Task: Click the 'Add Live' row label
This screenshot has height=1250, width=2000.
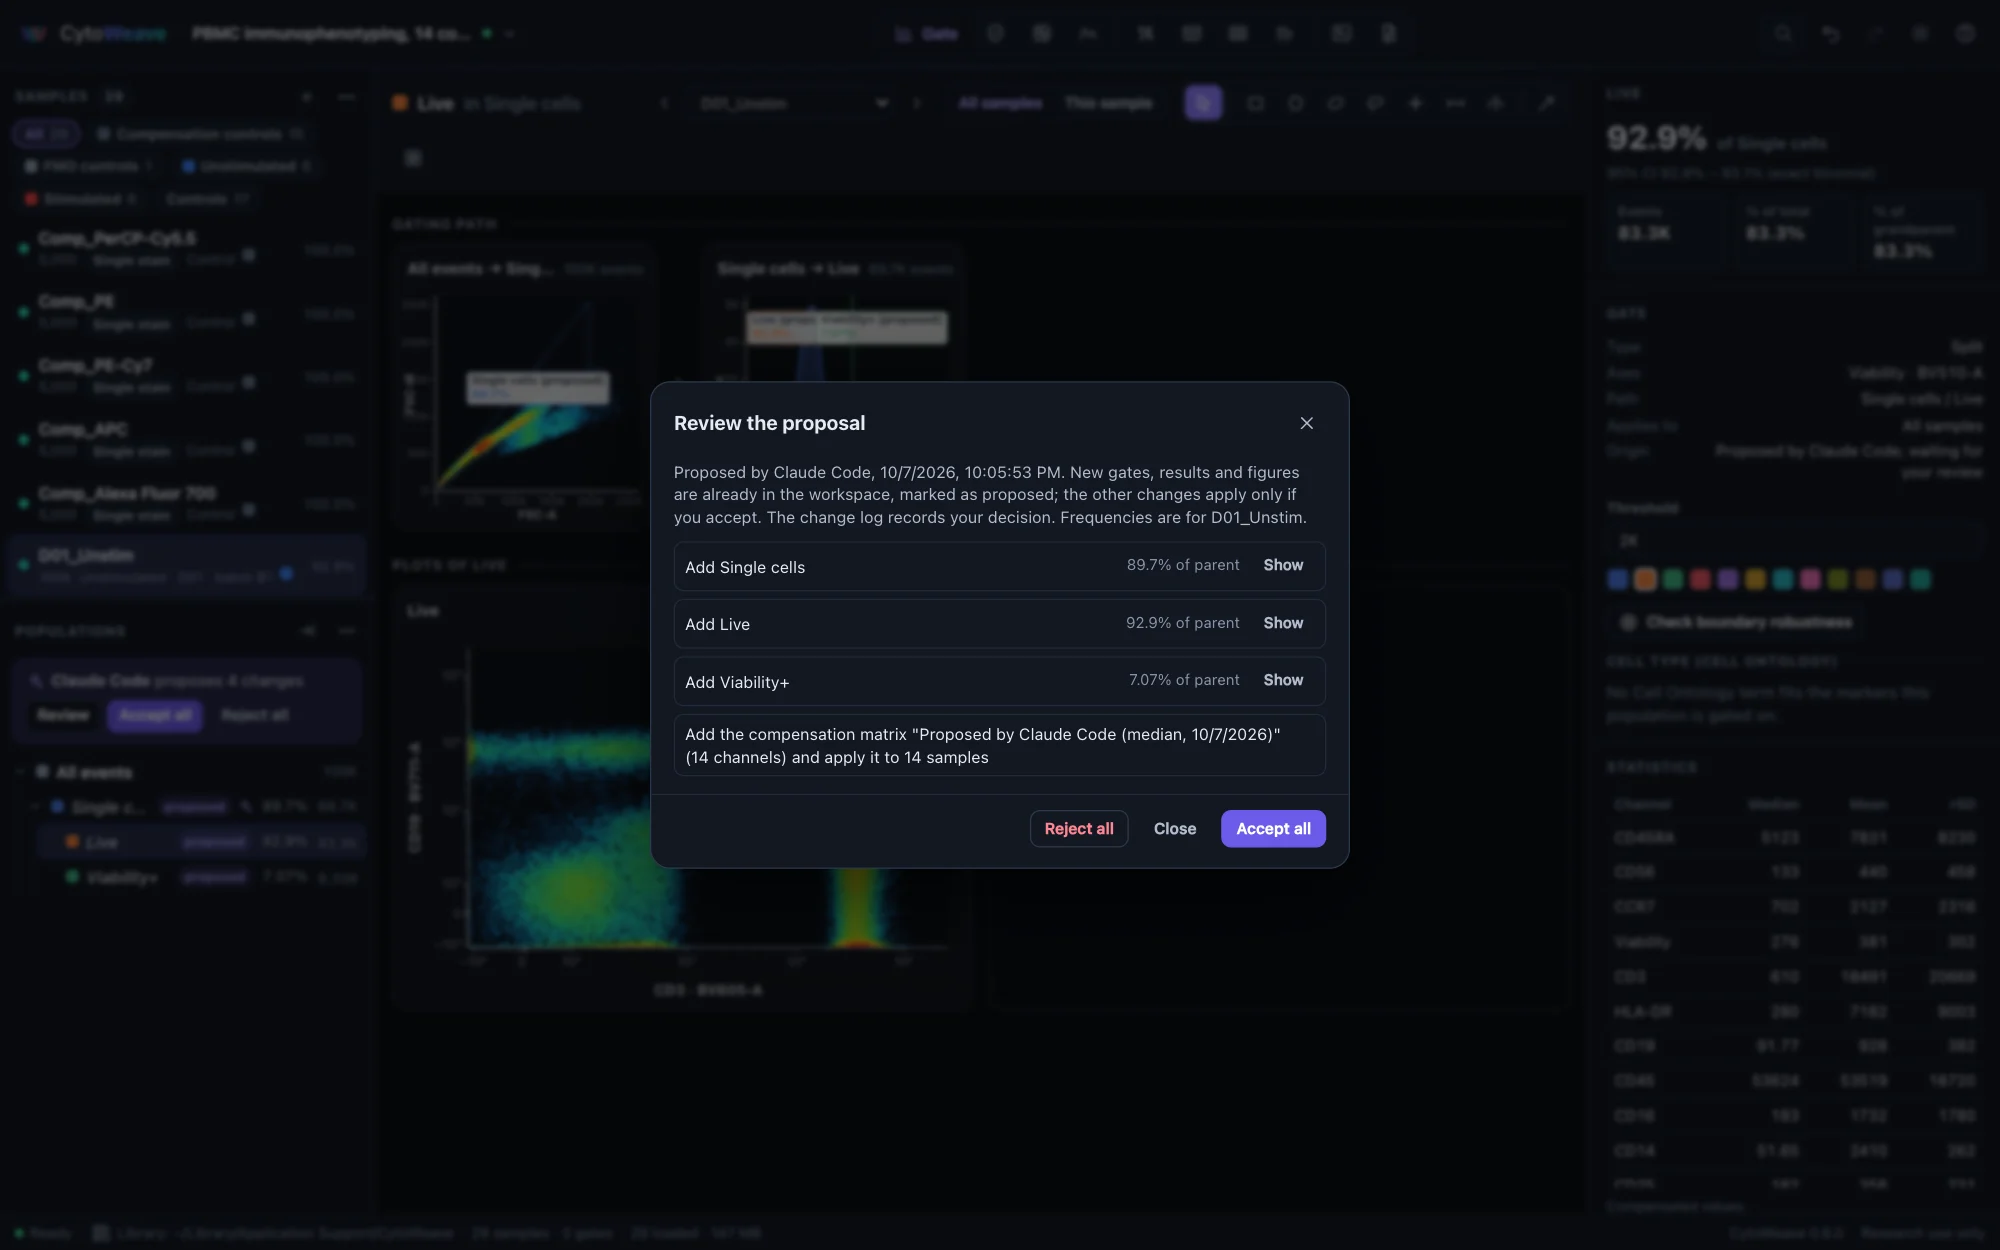Action: (x=717, y=624)
